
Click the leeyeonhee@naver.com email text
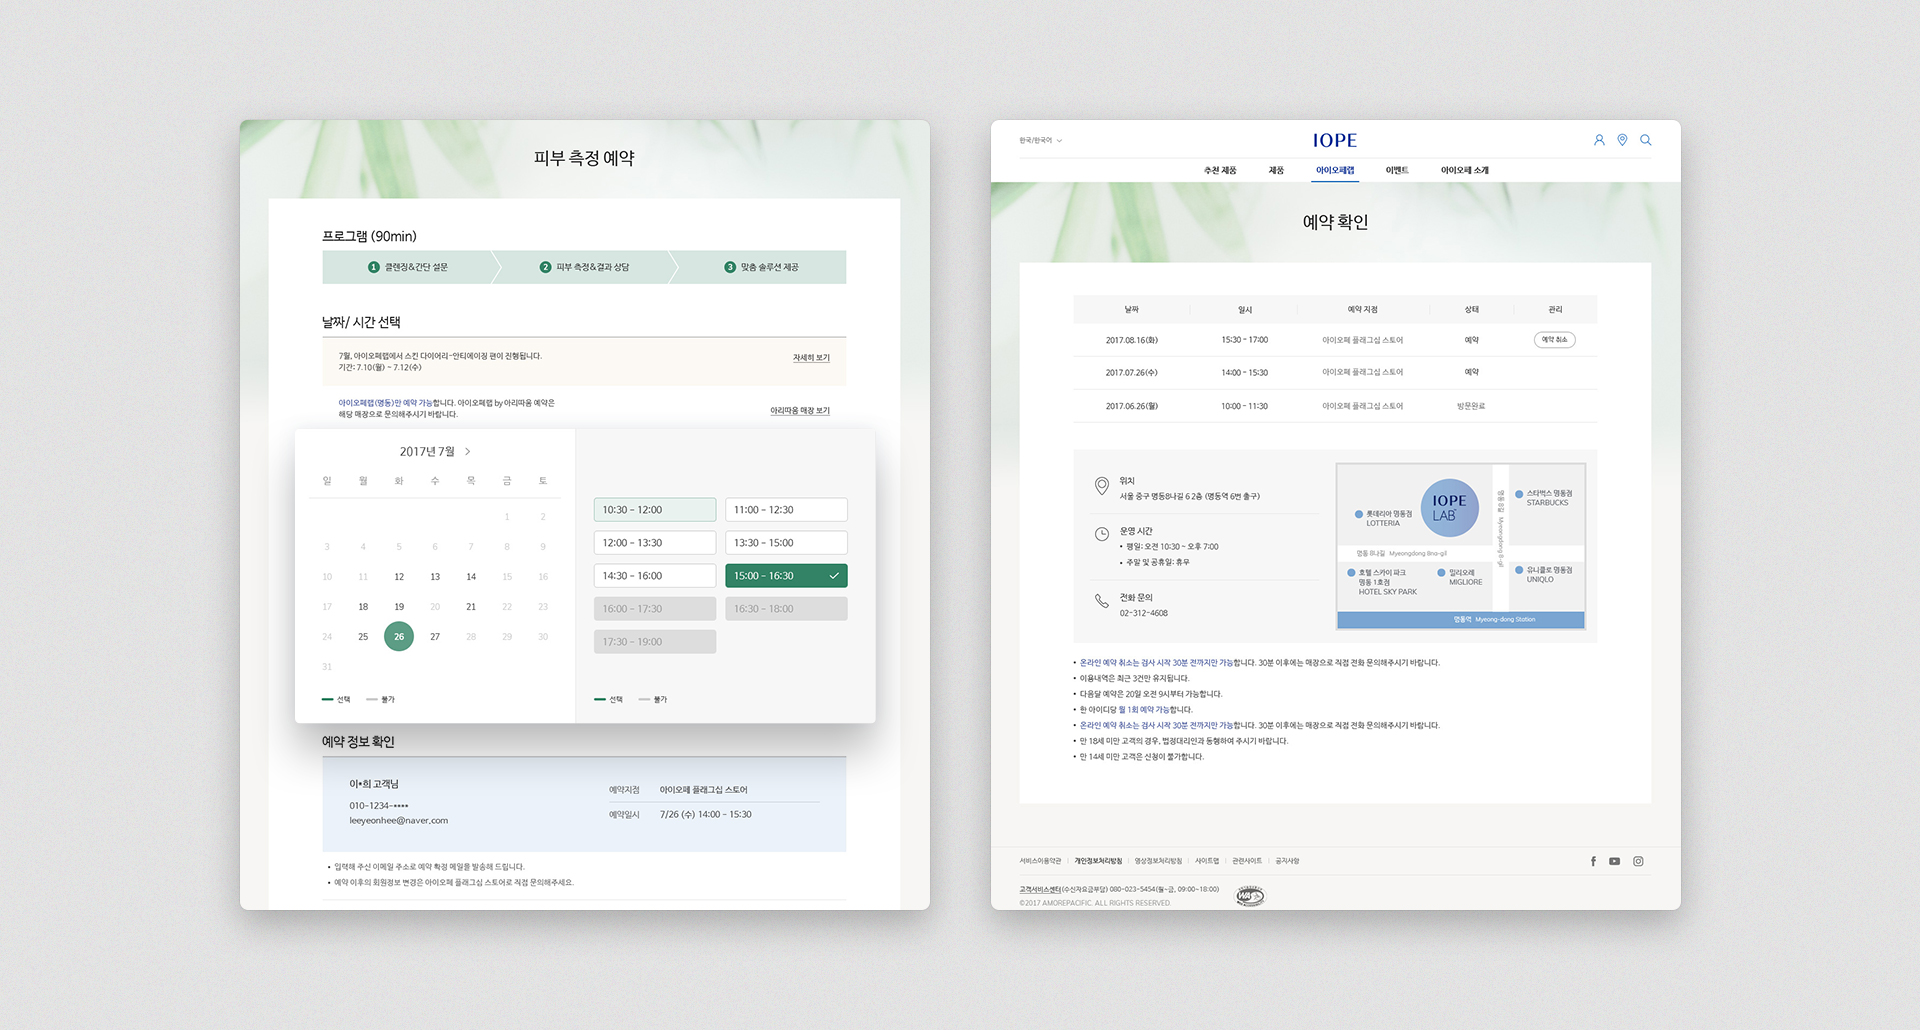coord(398,821)
